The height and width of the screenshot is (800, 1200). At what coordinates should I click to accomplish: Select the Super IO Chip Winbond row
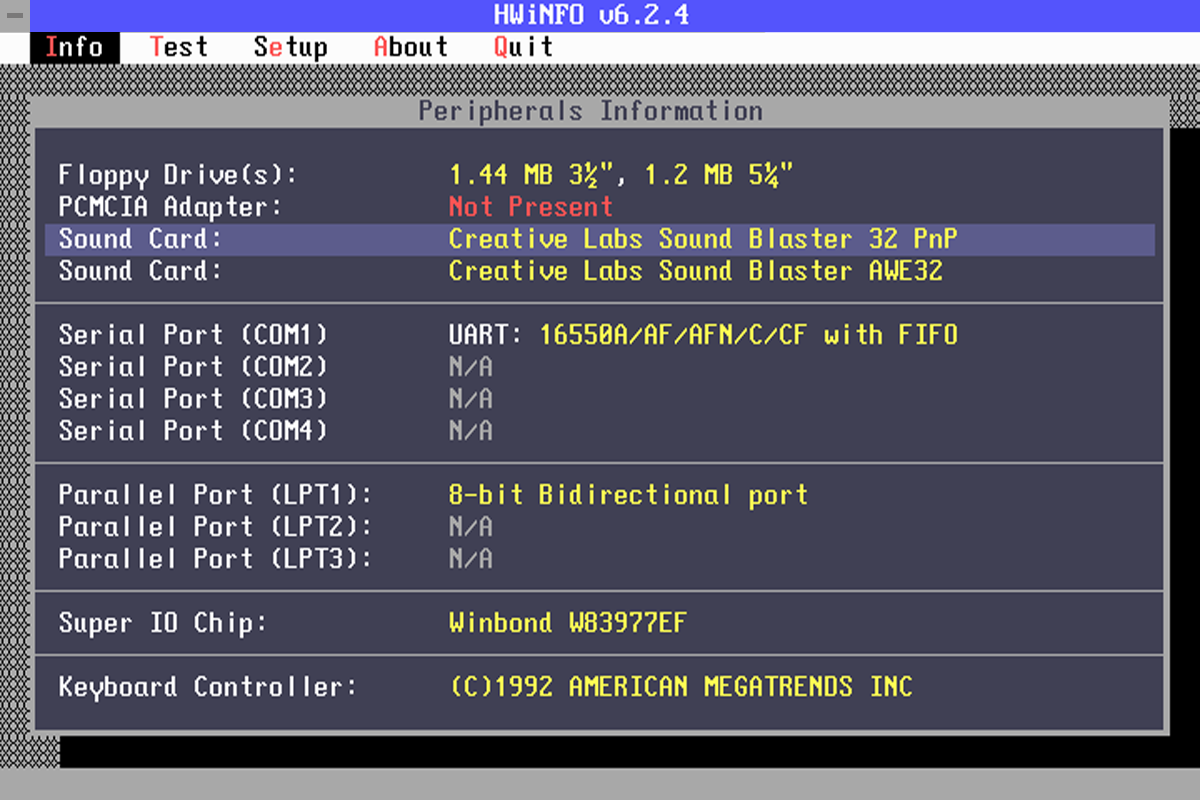pos(600,623)
